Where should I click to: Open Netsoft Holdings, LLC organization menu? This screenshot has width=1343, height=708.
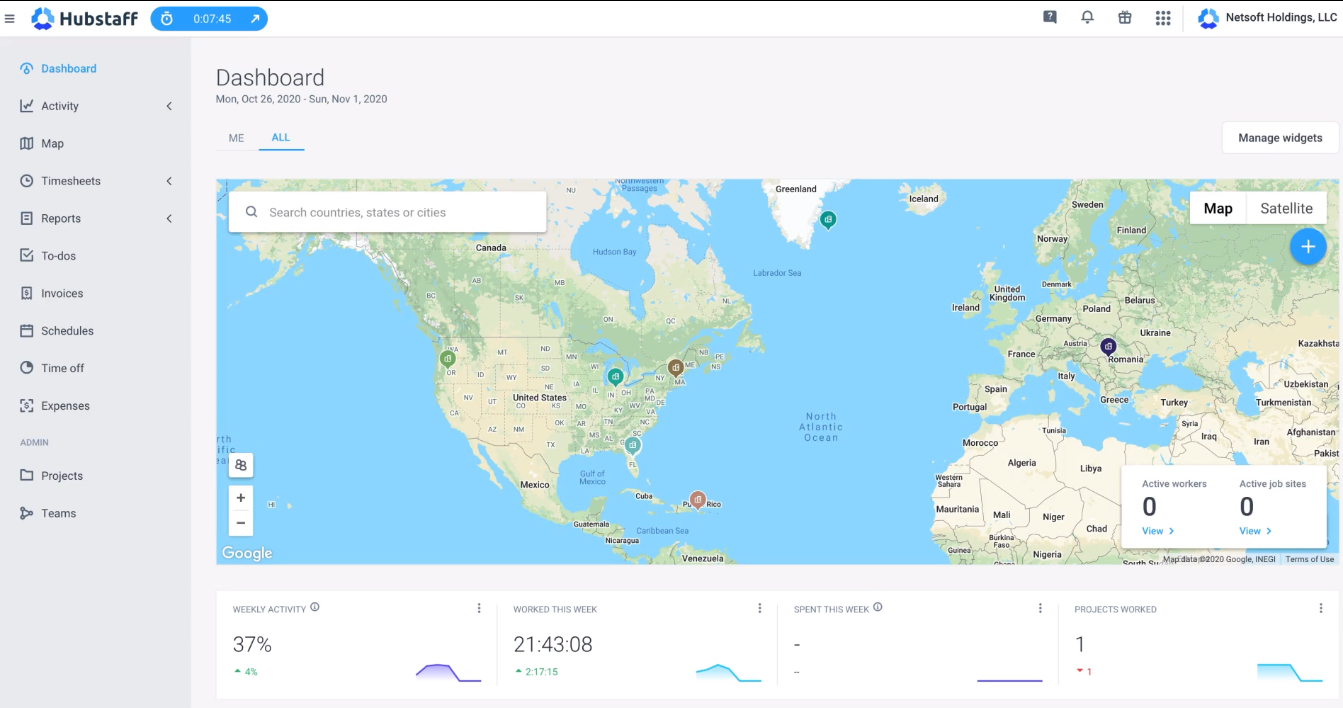point(1268,18)
